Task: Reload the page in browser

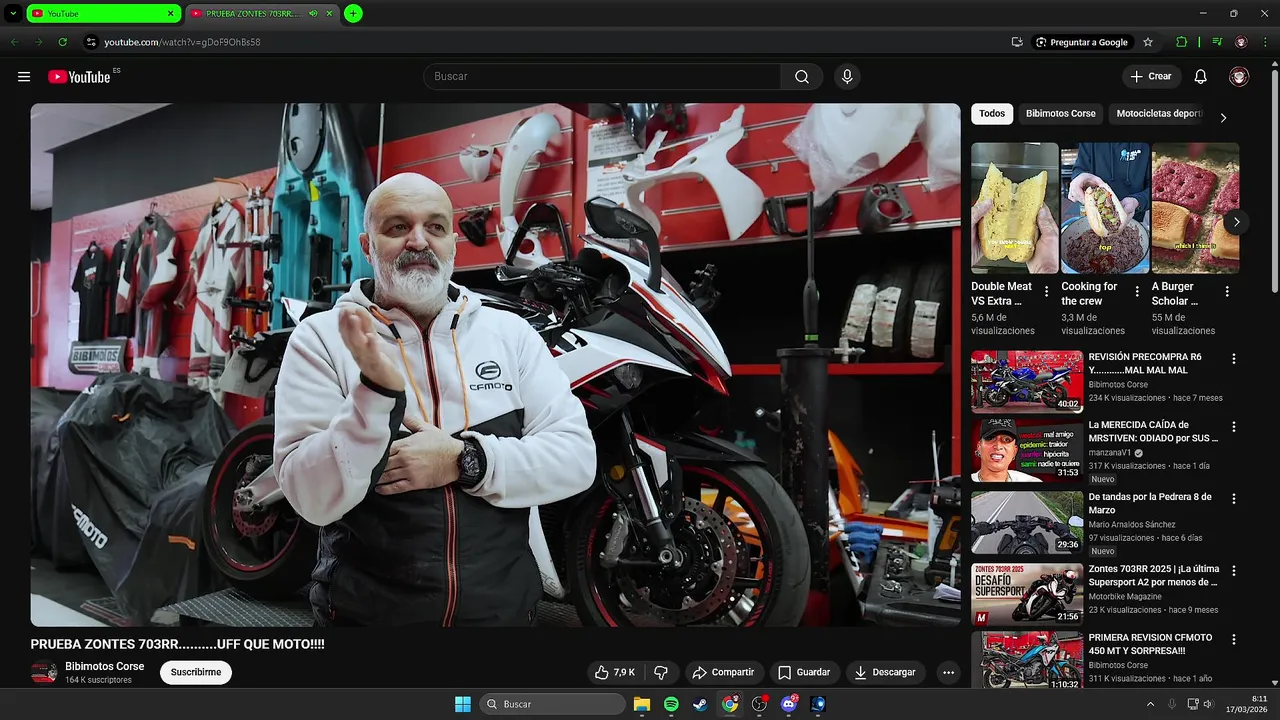Action: pyautogui.click(x=62, y=42)
